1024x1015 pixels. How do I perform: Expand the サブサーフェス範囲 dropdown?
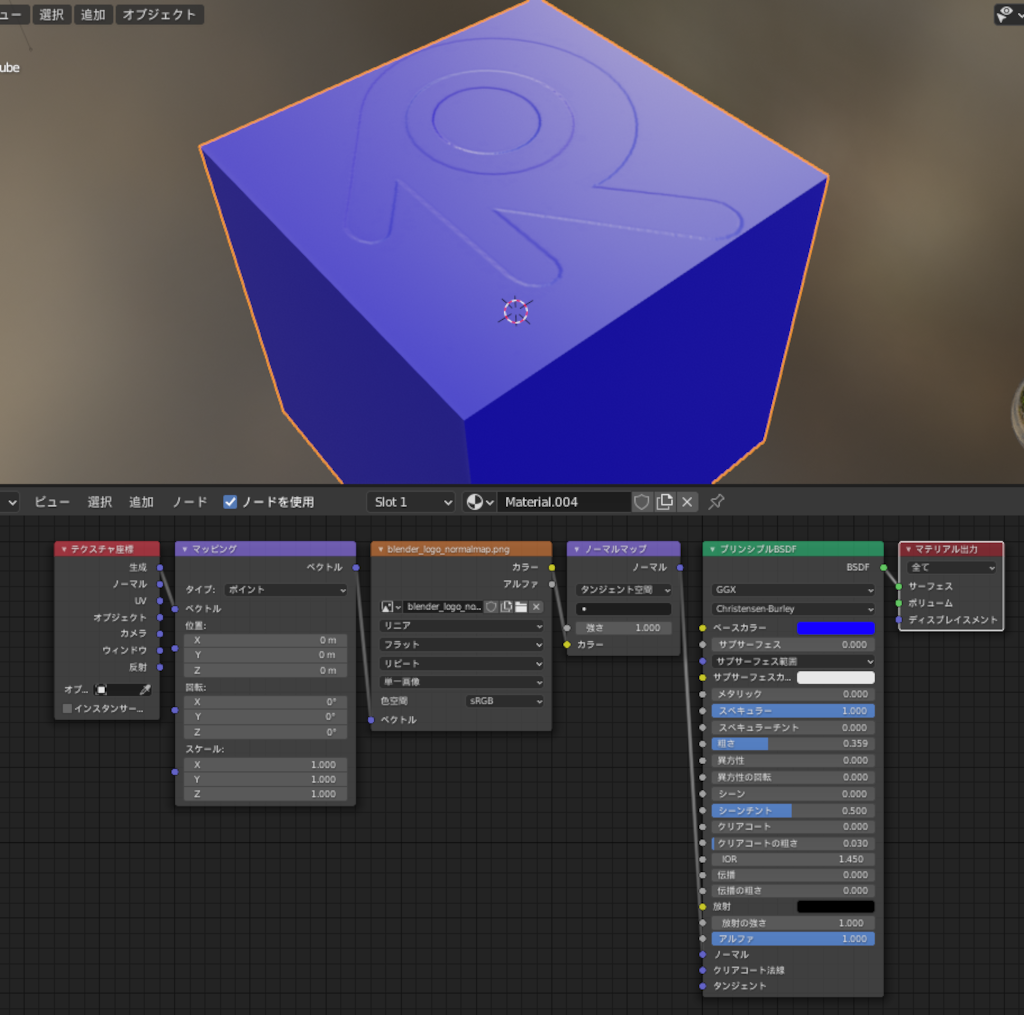(793, 661)
